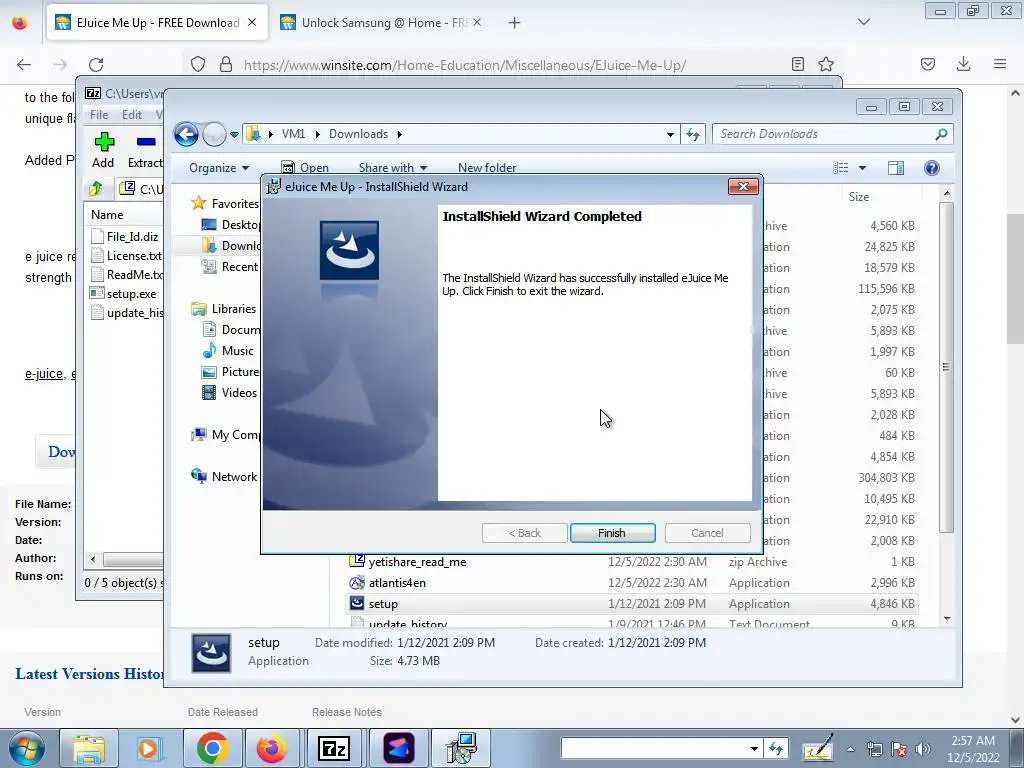Select License.txt in 7-Zip list
Image resolution: width=1024 pixels, height=768 pixels.
pyautogui.click(x=126, y=255)
